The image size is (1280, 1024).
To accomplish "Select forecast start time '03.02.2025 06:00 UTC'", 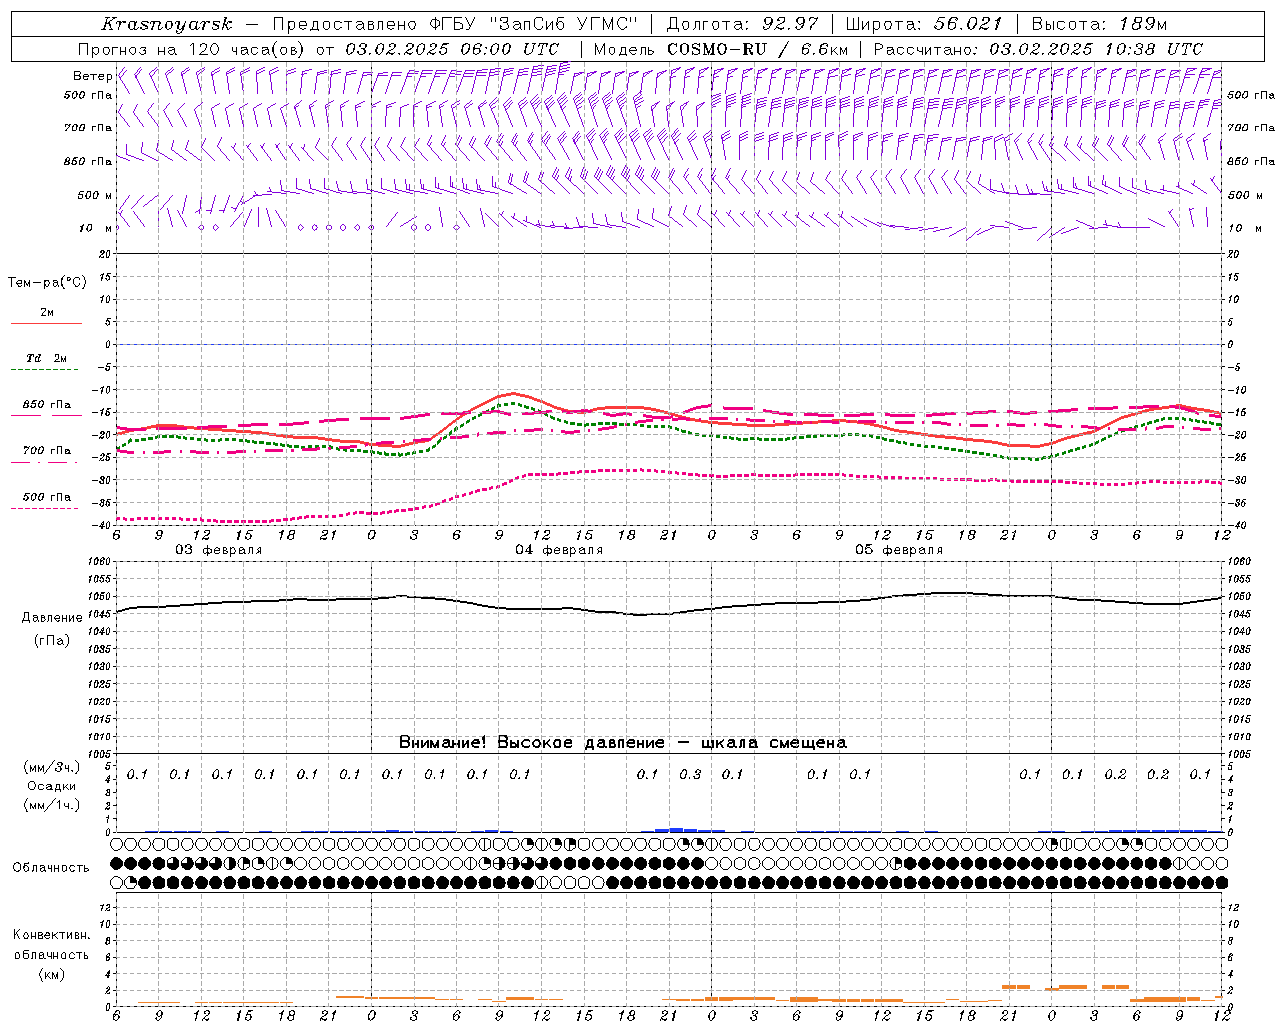I will (x=452, y=49).
